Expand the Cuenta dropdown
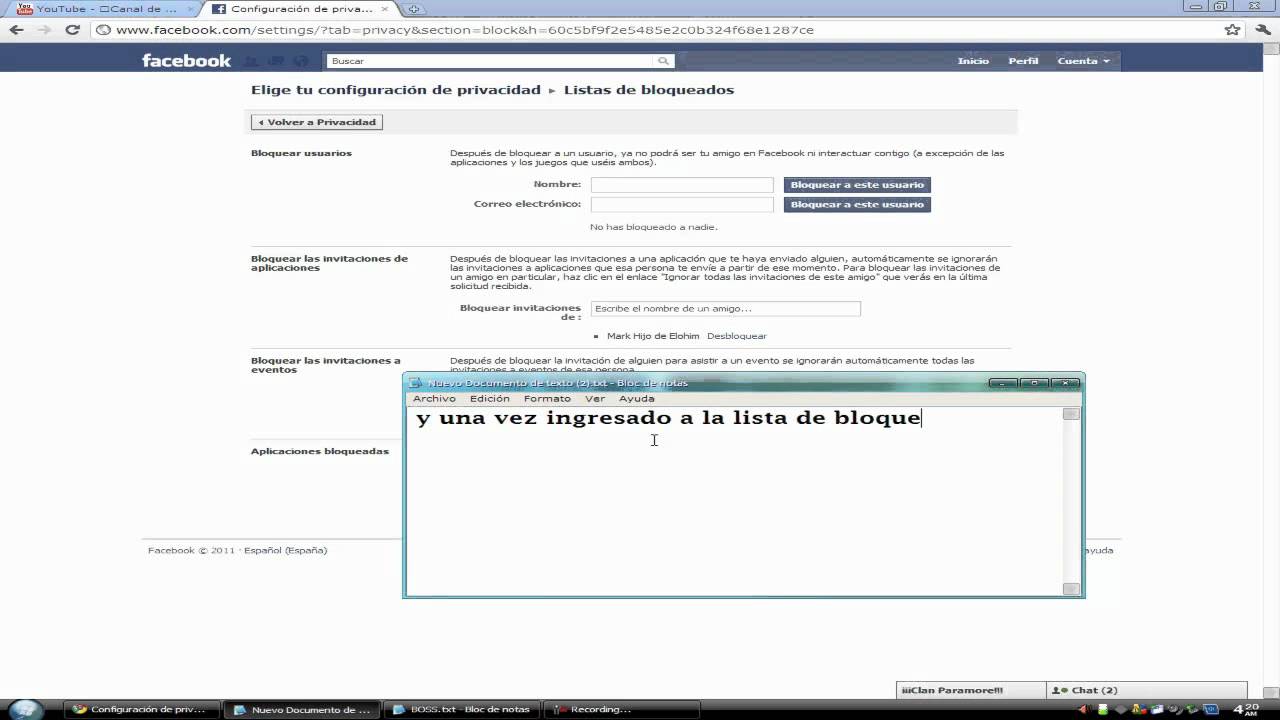The width and height of the screenshot is (1280, 720). (x=1083, y=61)
